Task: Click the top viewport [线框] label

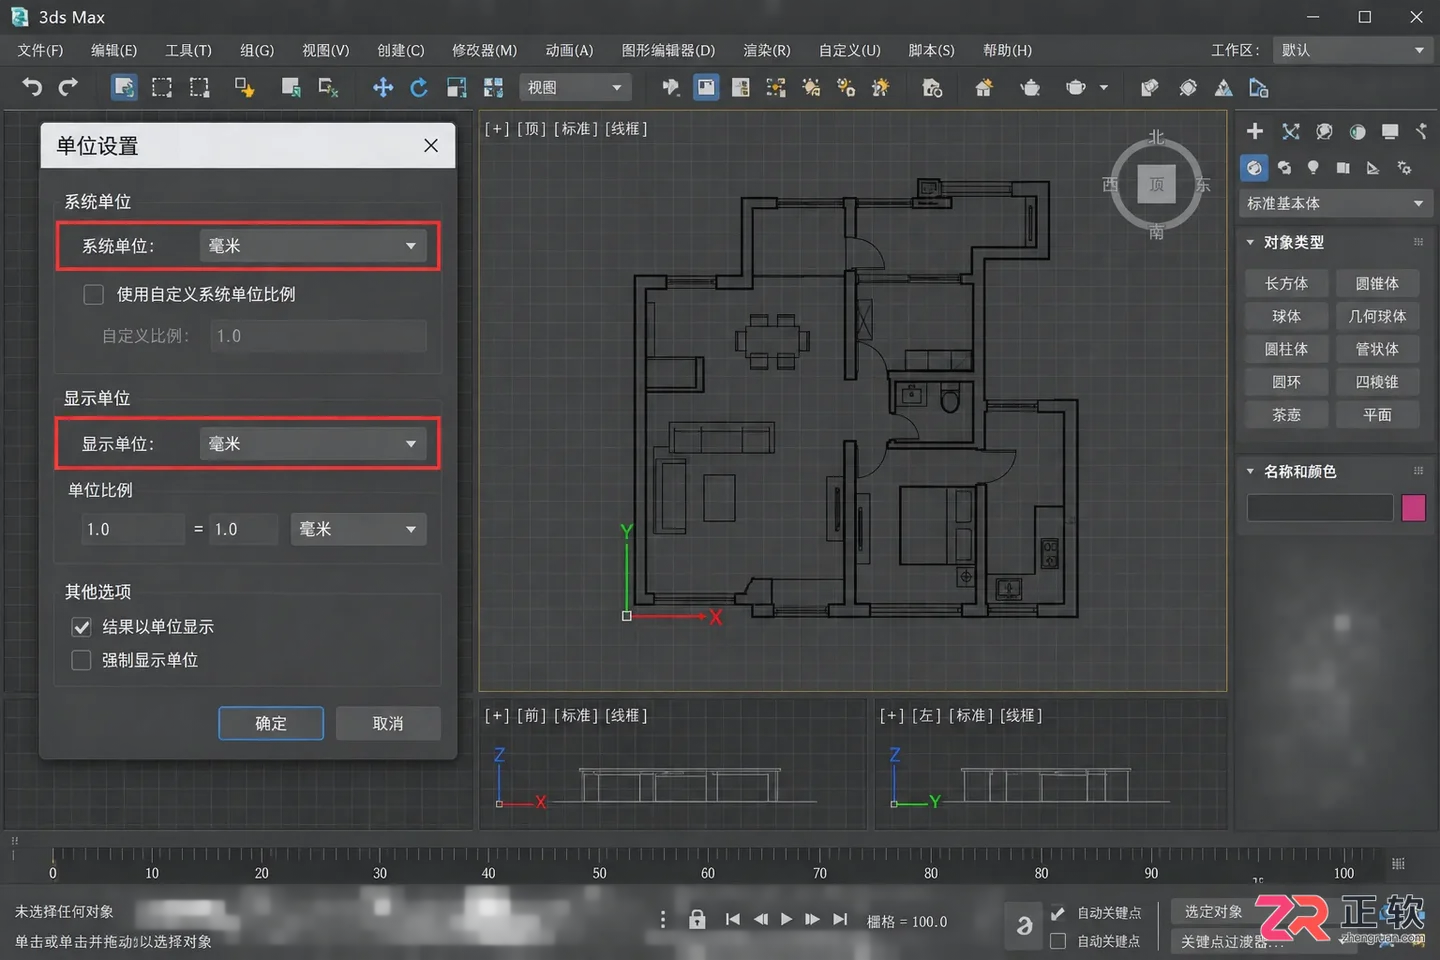Action: coord(626,128)
